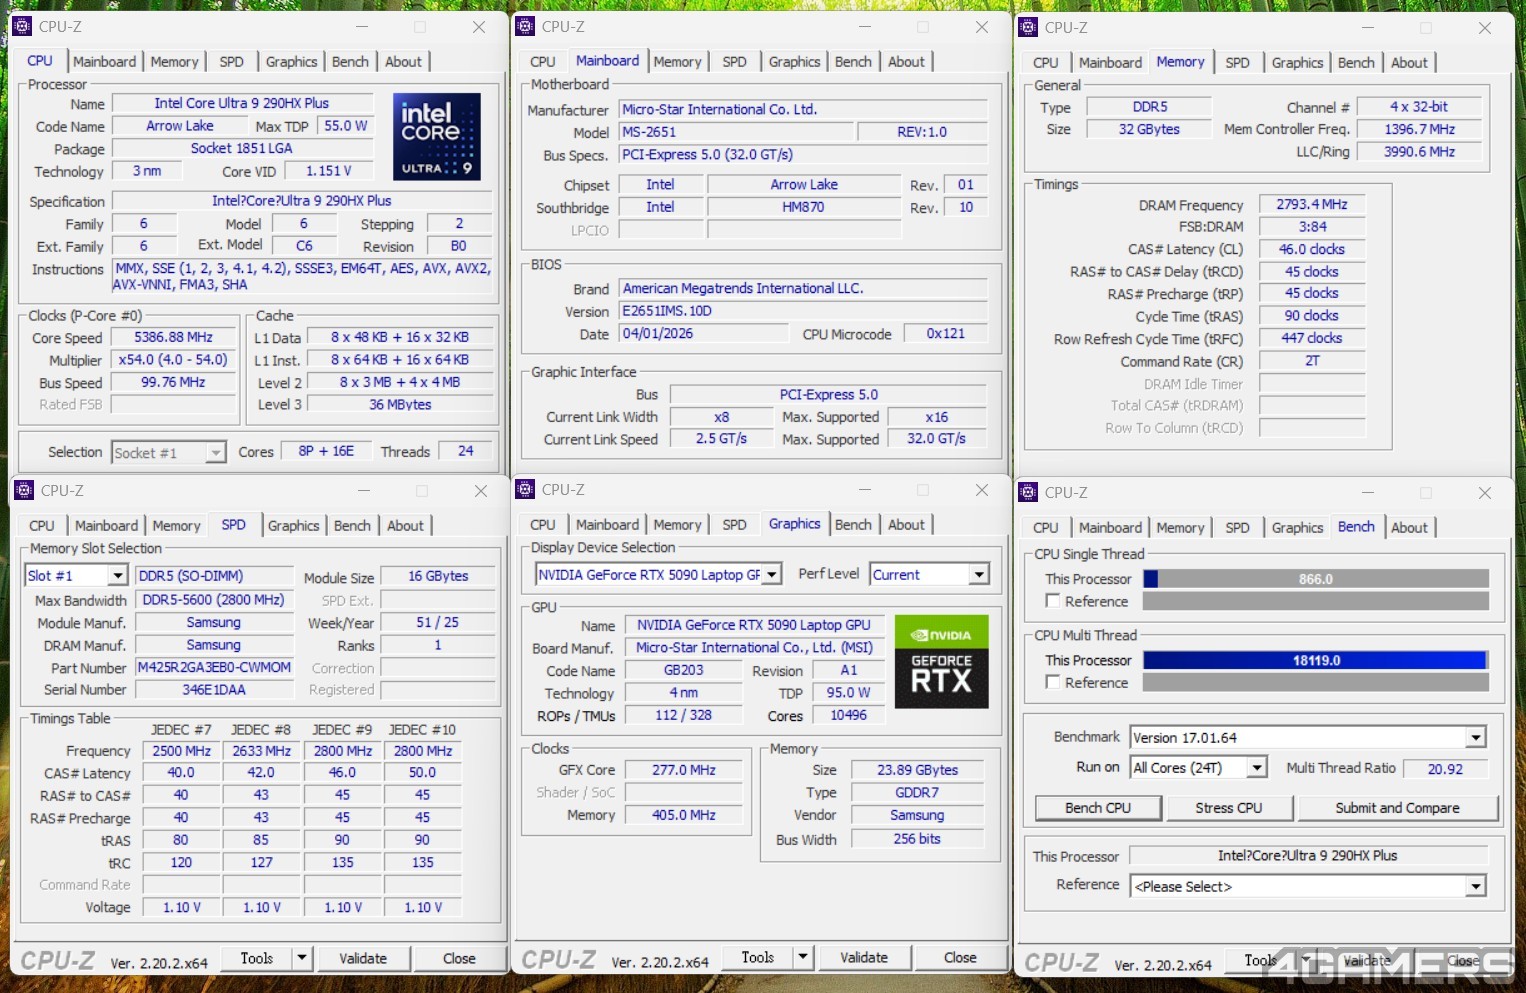
Task: Enable Reference checkbox under CPU Multi Thread
Action: [1053, 682]
